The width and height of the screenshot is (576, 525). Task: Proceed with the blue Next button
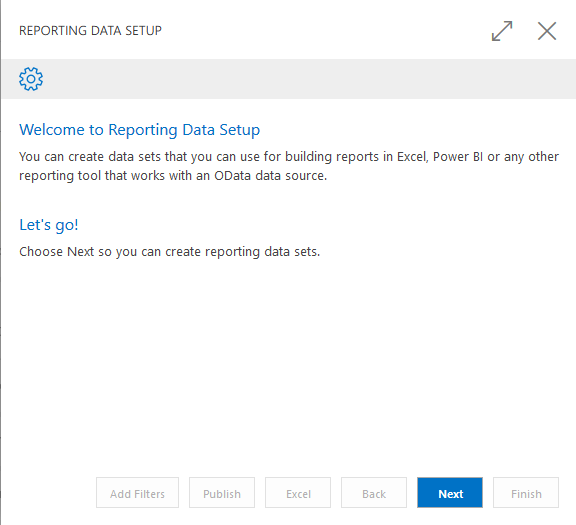click(450, 493)
